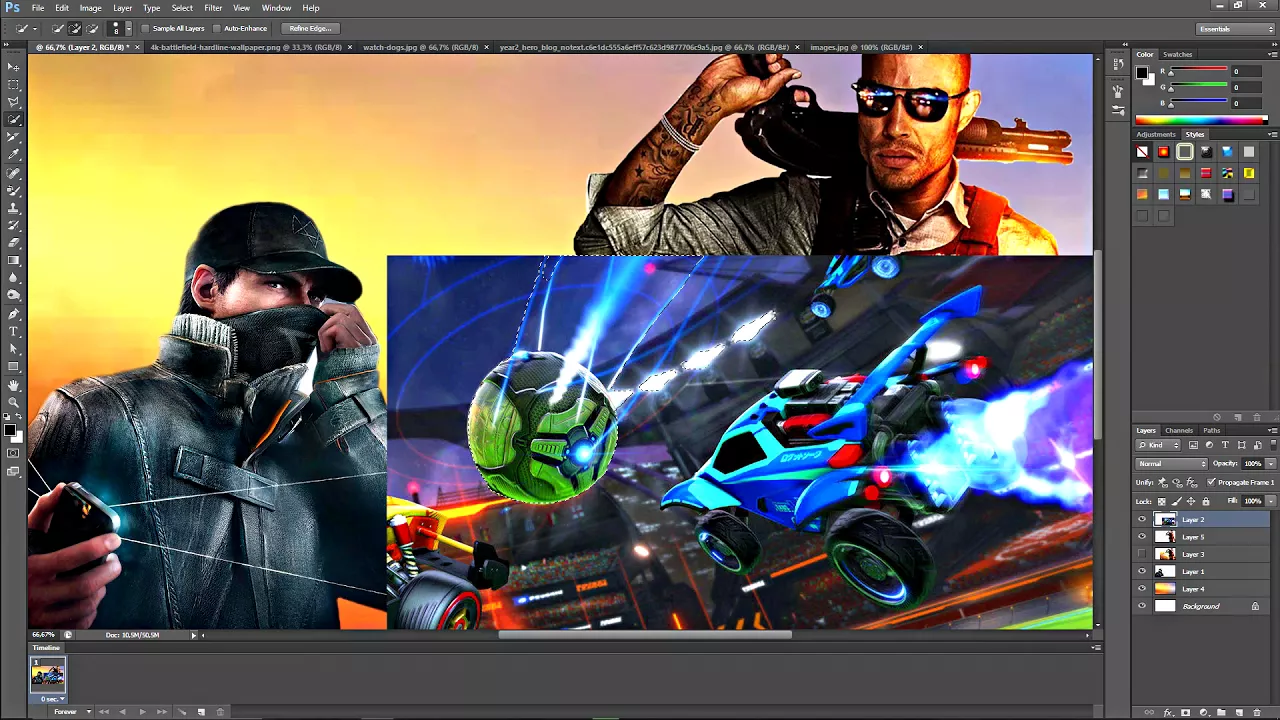Hide Layer 5 visibility eye
Screen dimensions: 1280x720
[1142, 537]
